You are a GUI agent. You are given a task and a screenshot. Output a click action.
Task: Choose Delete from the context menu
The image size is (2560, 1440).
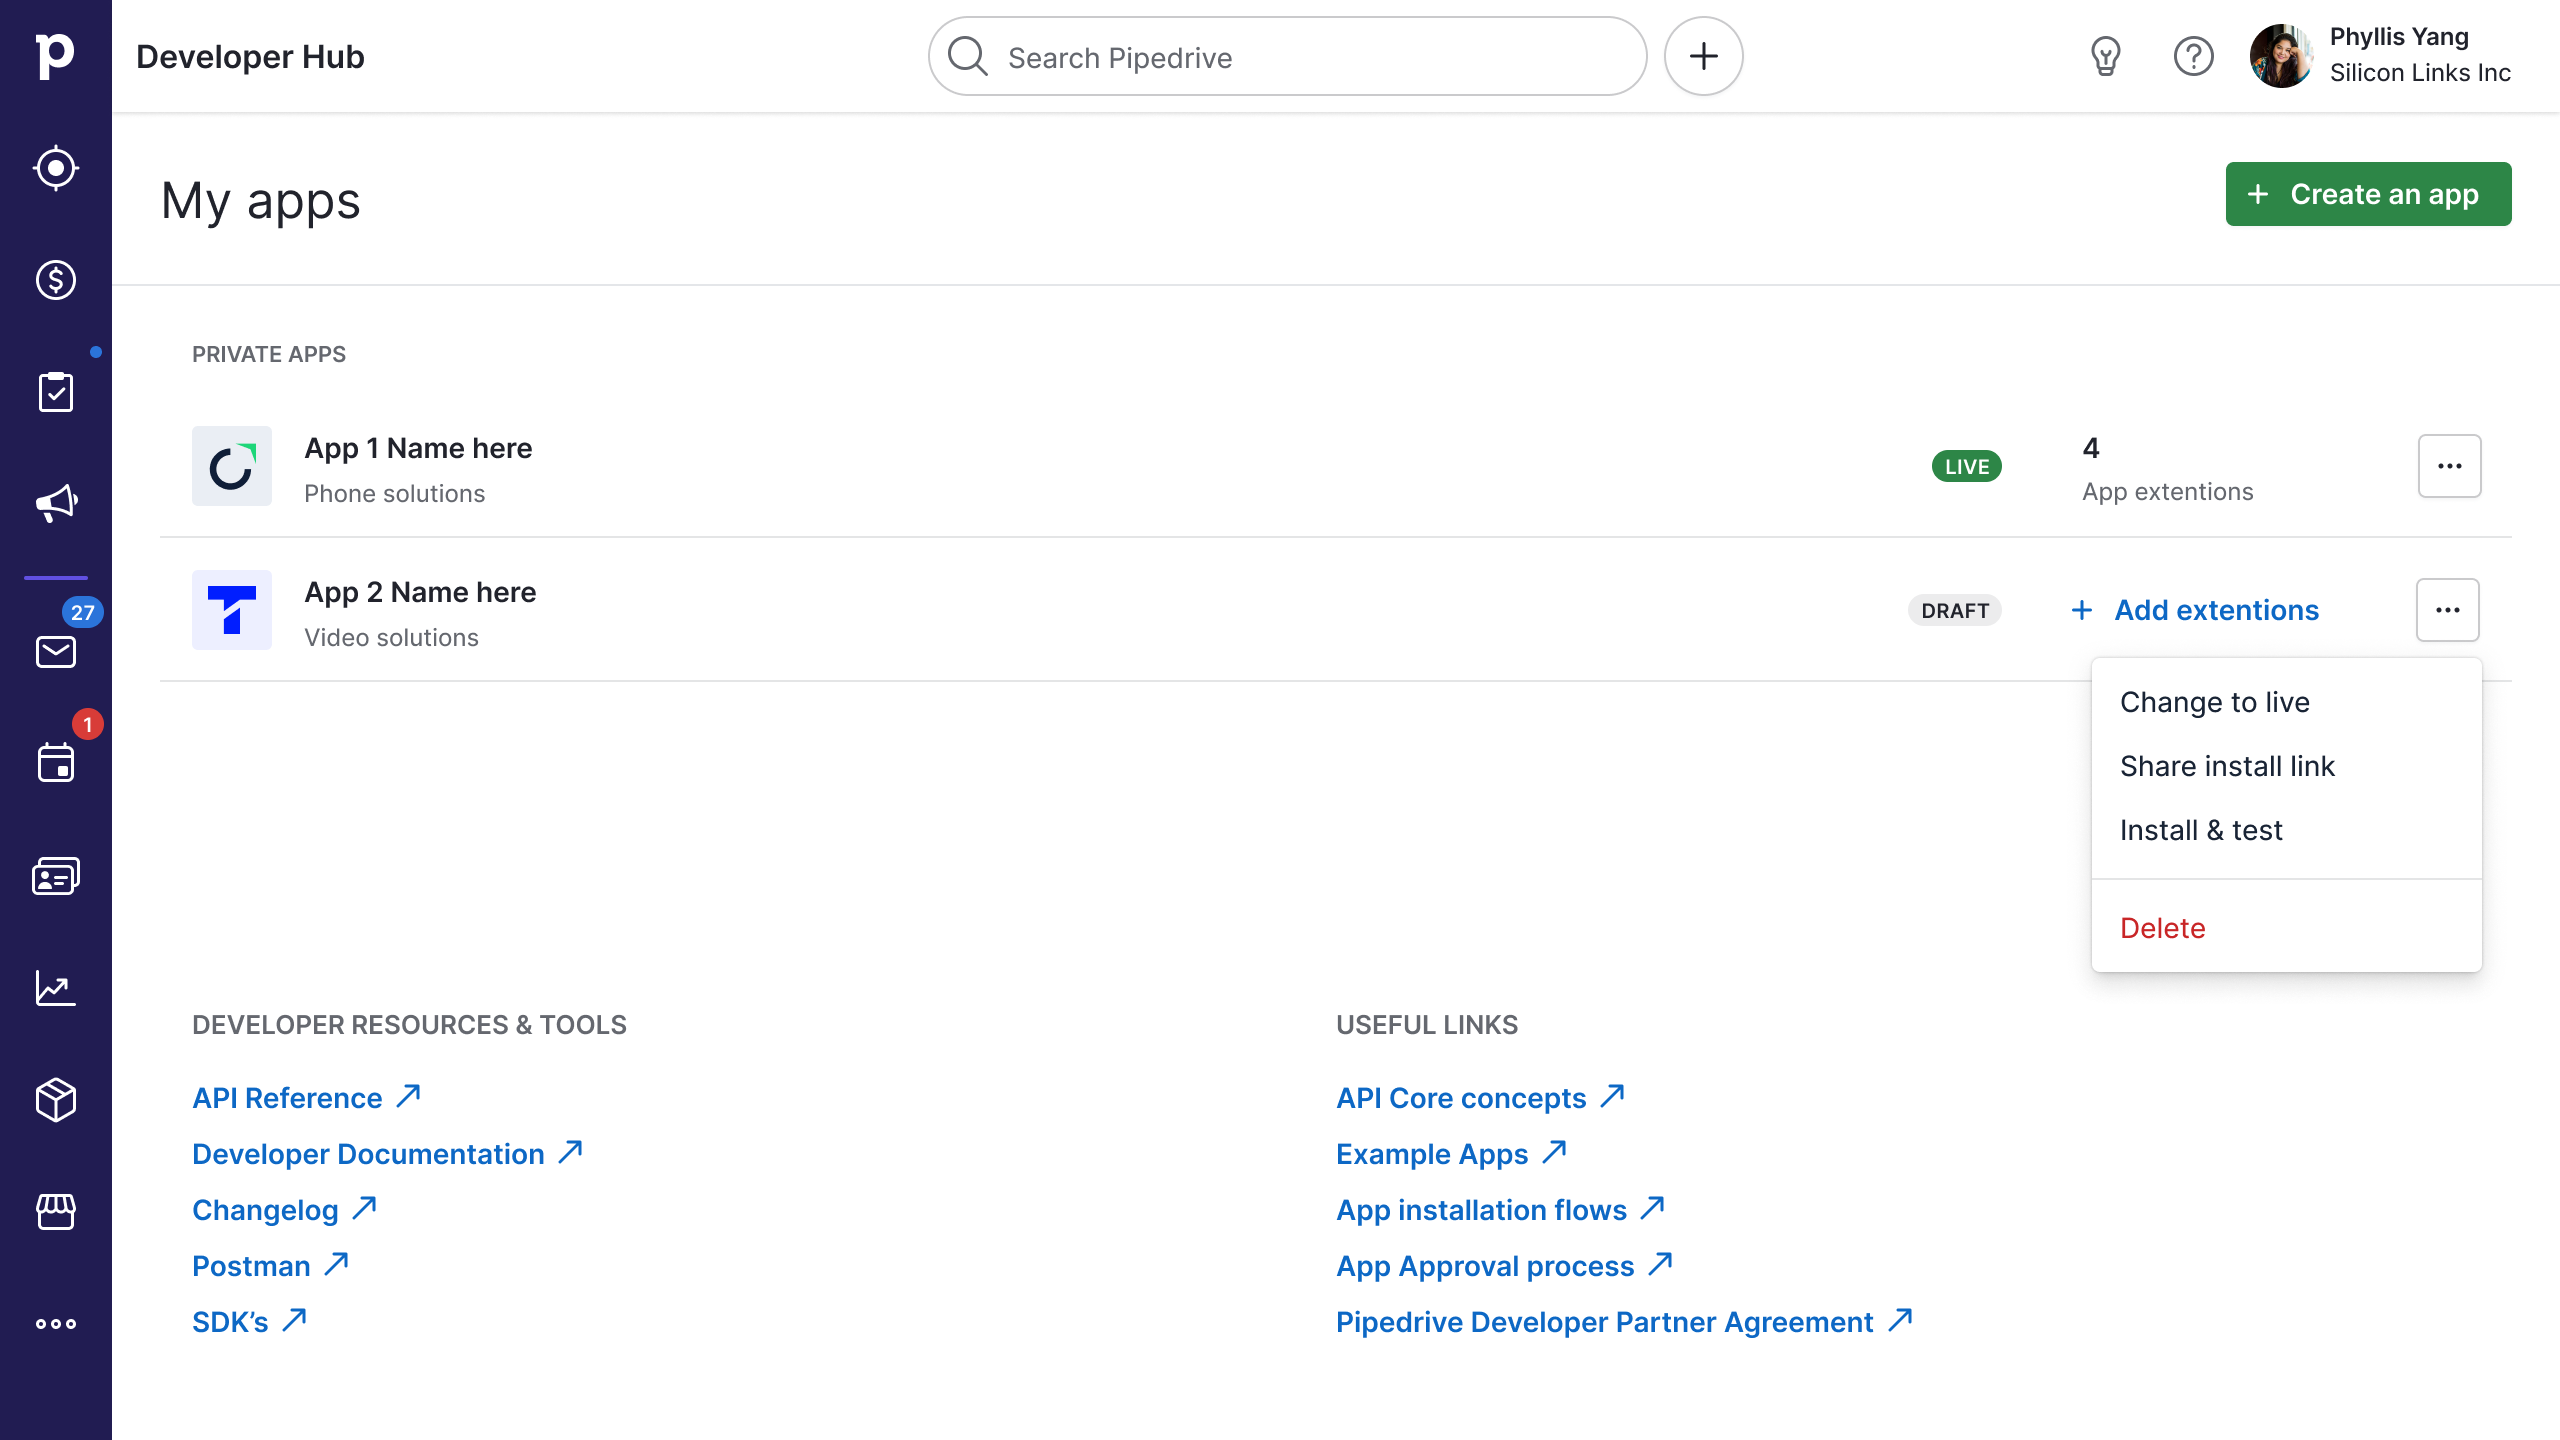coord(2162,928)
